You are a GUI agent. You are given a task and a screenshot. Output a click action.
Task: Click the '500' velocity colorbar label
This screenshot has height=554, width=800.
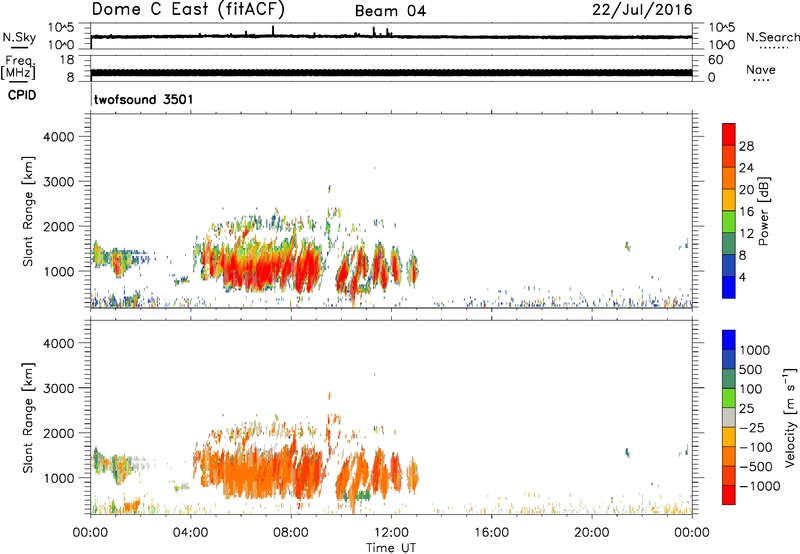coord(751,369)
